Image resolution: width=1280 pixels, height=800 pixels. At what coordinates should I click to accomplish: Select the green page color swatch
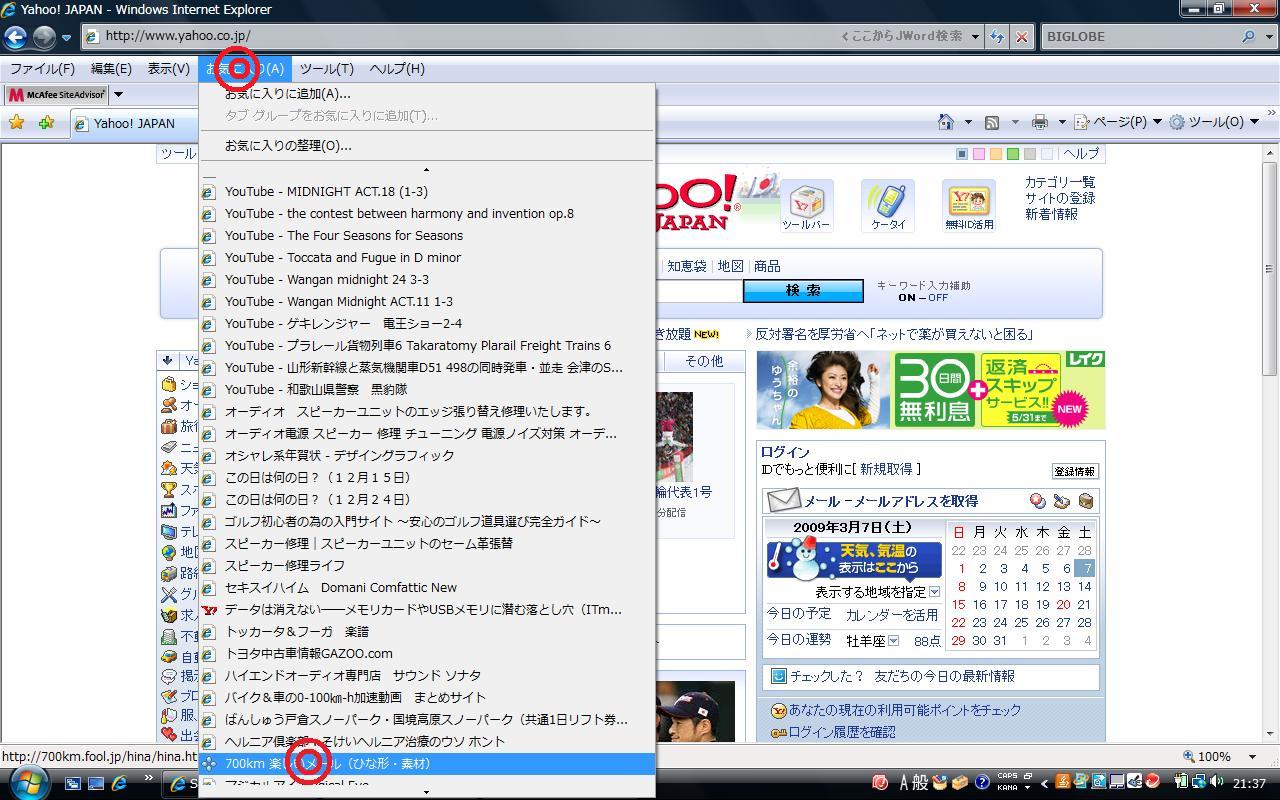[x=1013, y=154]
